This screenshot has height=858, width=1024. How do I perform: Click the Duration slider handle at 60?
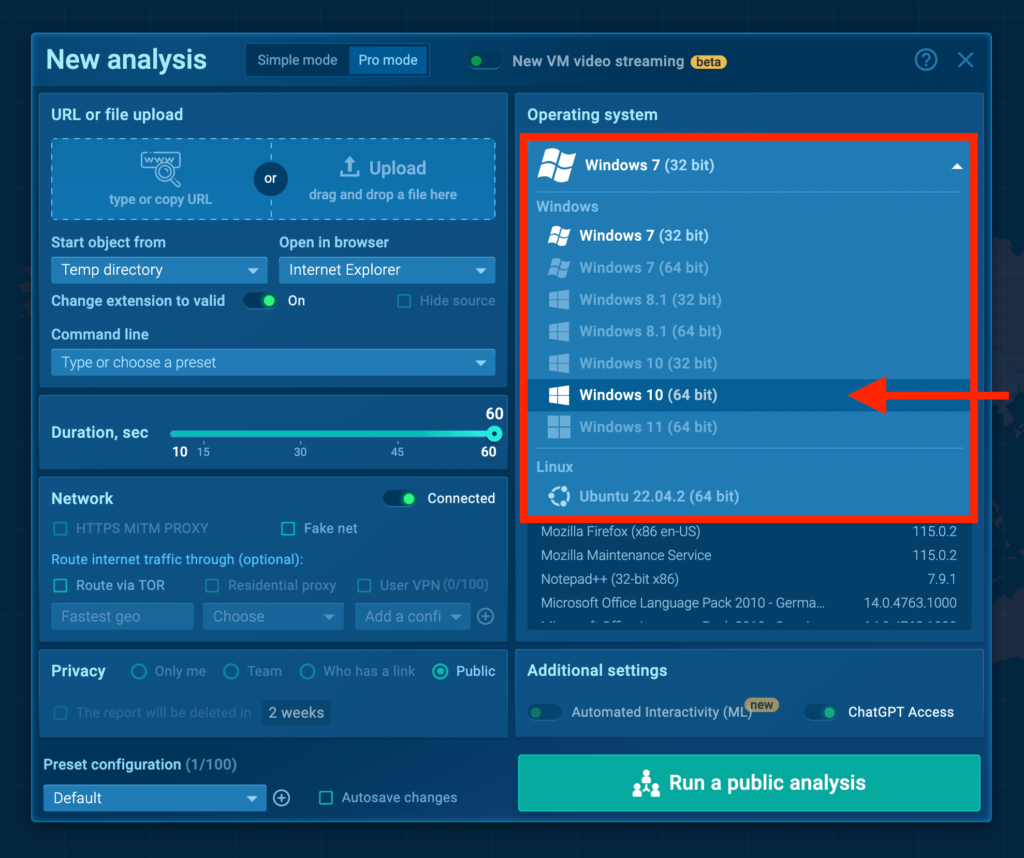tap(493, 433)
